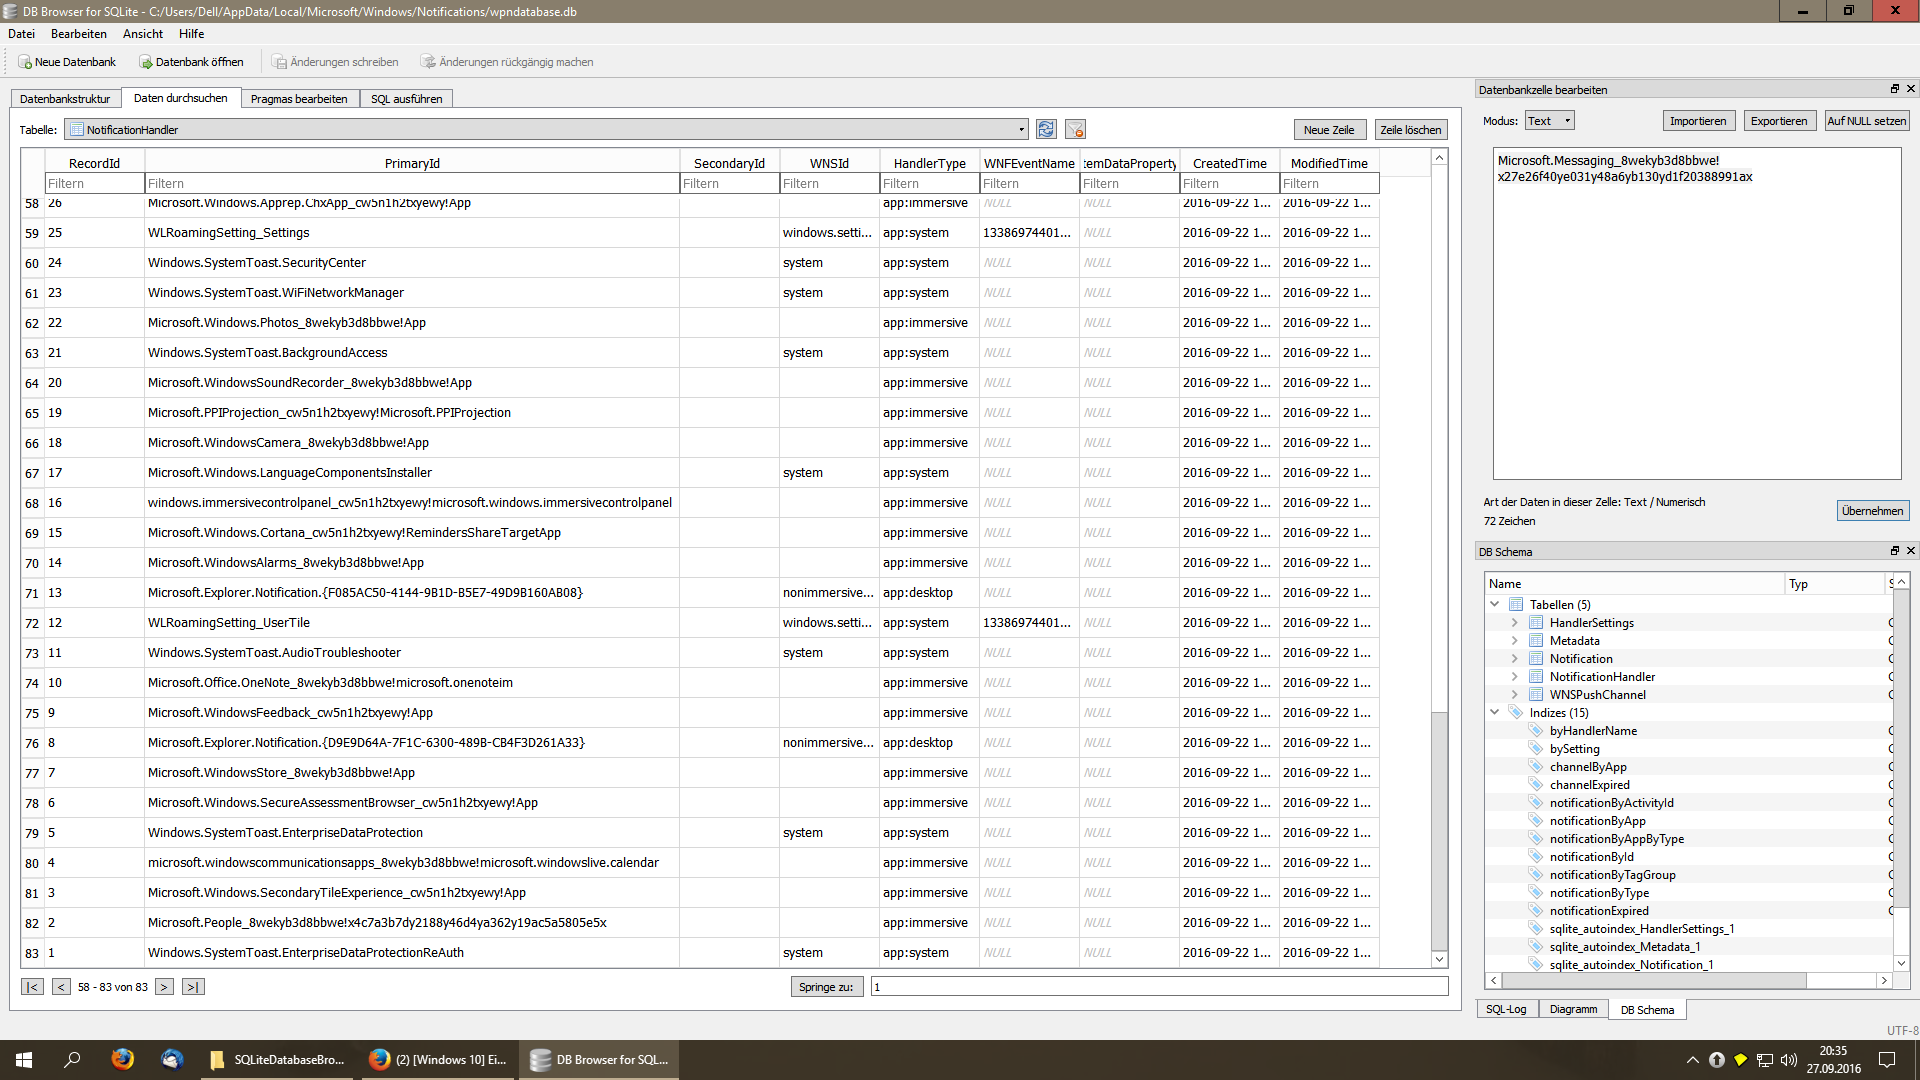Click the clear all filters icon
The height and width of the screenshot is (1080, 1920).
tap(1076, 130)
